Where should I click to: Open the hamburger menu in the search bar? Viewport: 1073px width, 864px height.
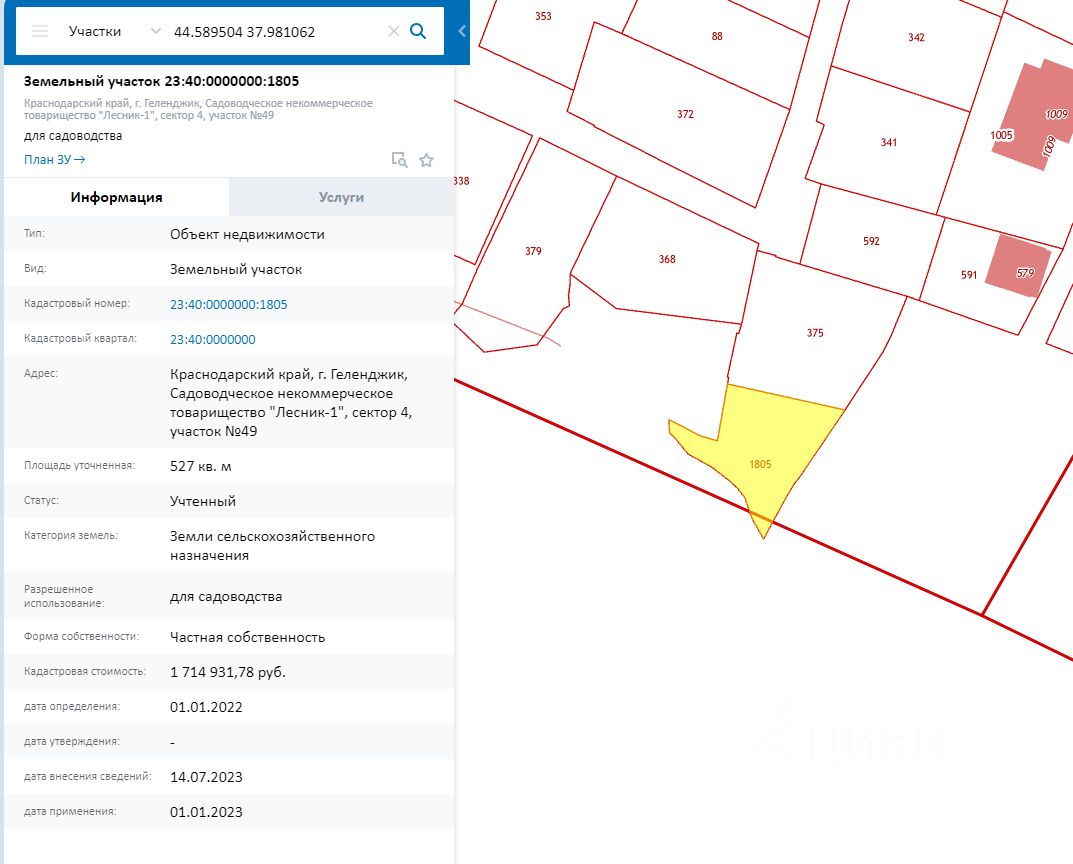[x=40, y=31]
